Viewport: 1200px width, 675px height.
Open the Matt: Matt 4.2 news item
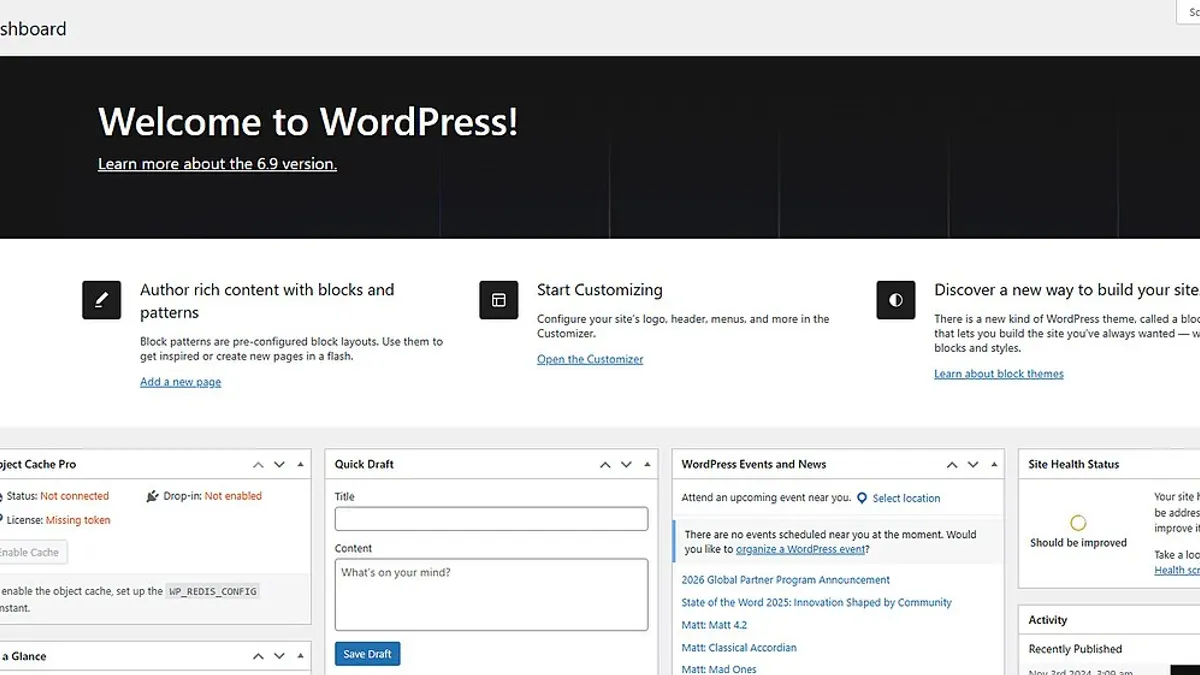pyautogui.click(x=714, y=625)
